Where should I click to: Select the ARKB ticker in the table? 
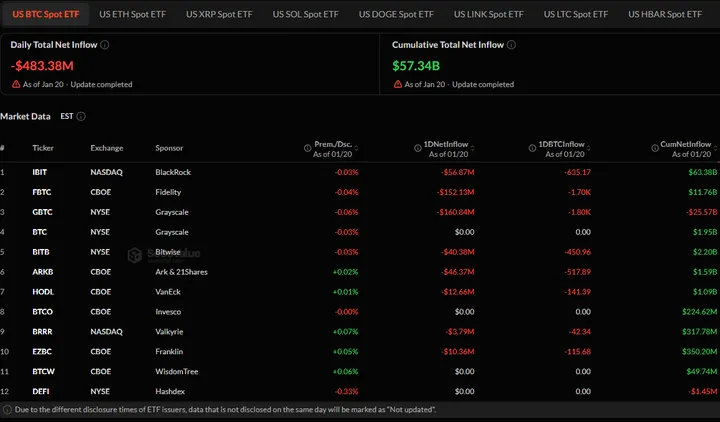[41, 271]
